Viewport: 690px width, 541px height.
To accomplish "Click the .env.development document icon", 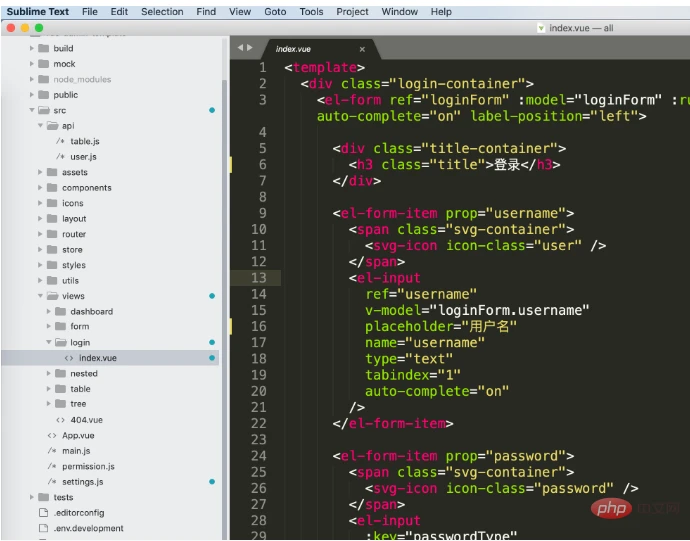I will [x=43, y=528].
